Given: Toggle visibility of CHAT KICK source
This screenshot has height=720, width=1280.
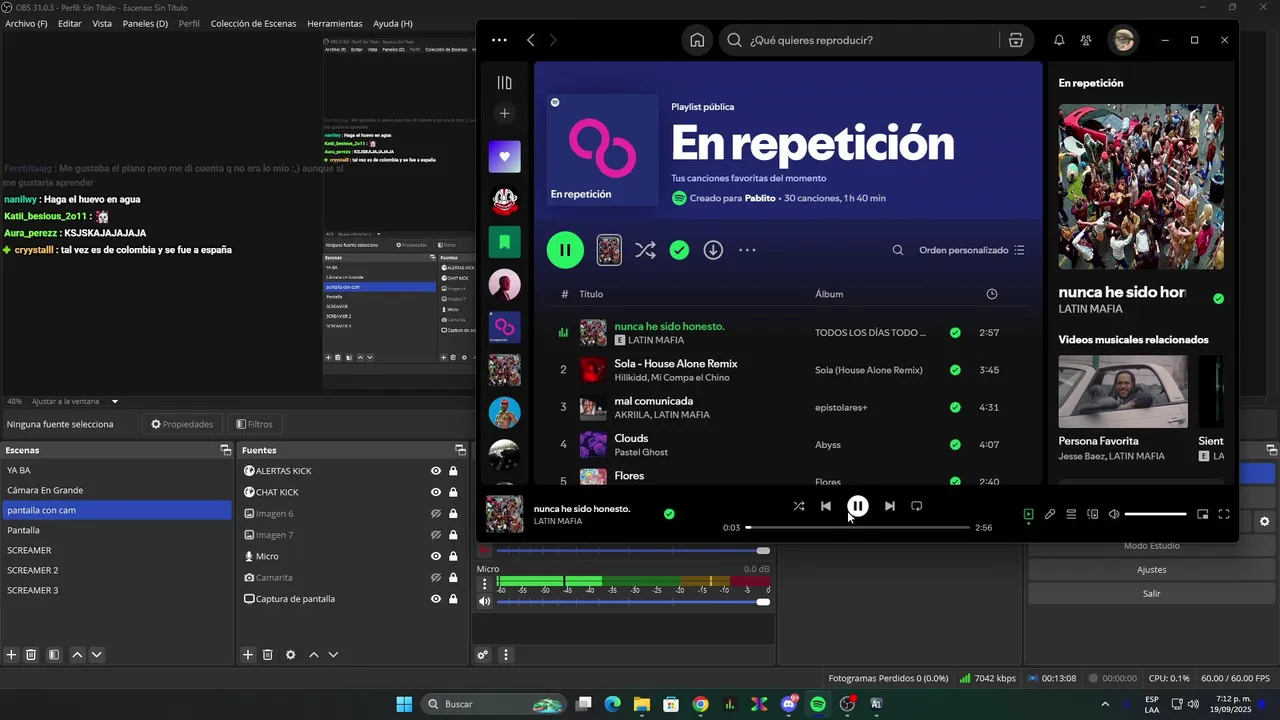Looking at the screenshot, I should 436,492.
